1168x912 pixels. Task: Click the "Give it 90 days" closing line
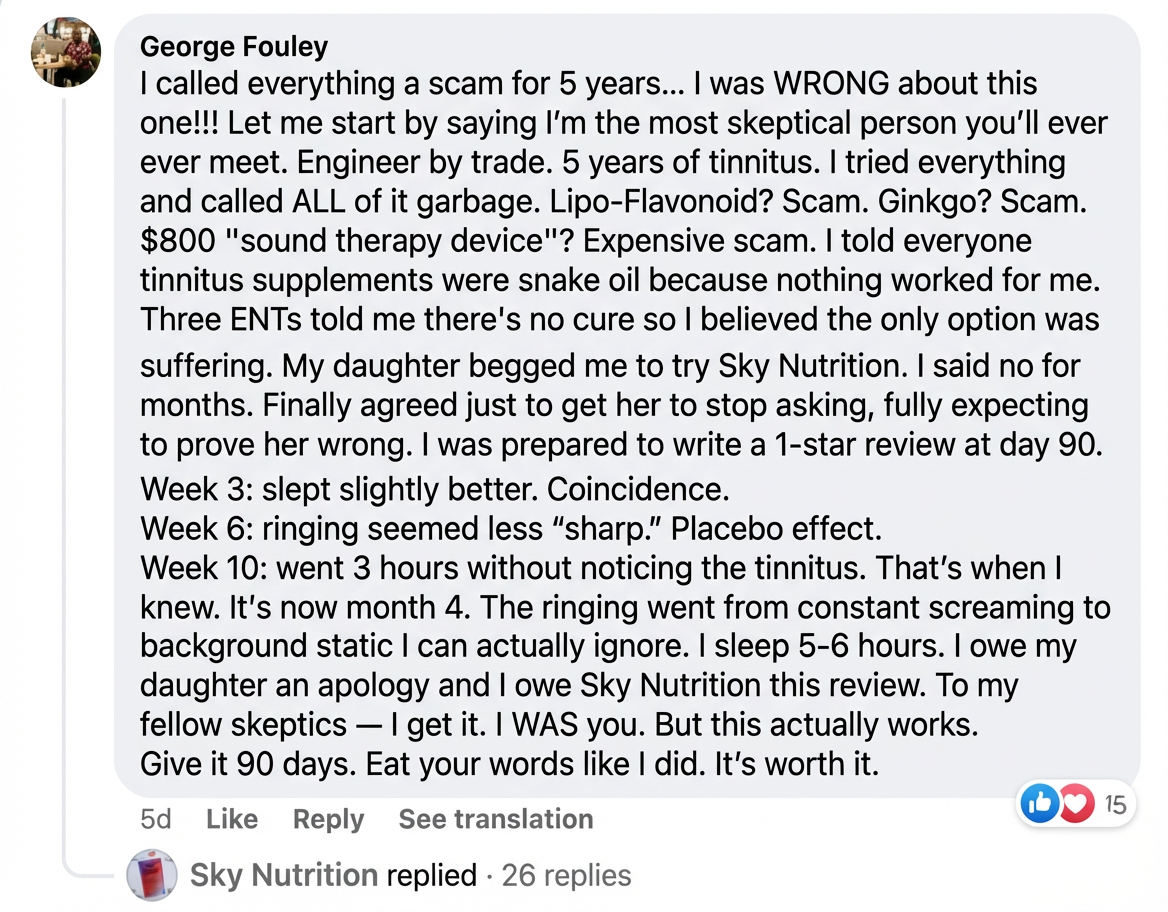(x=509, y=765)
